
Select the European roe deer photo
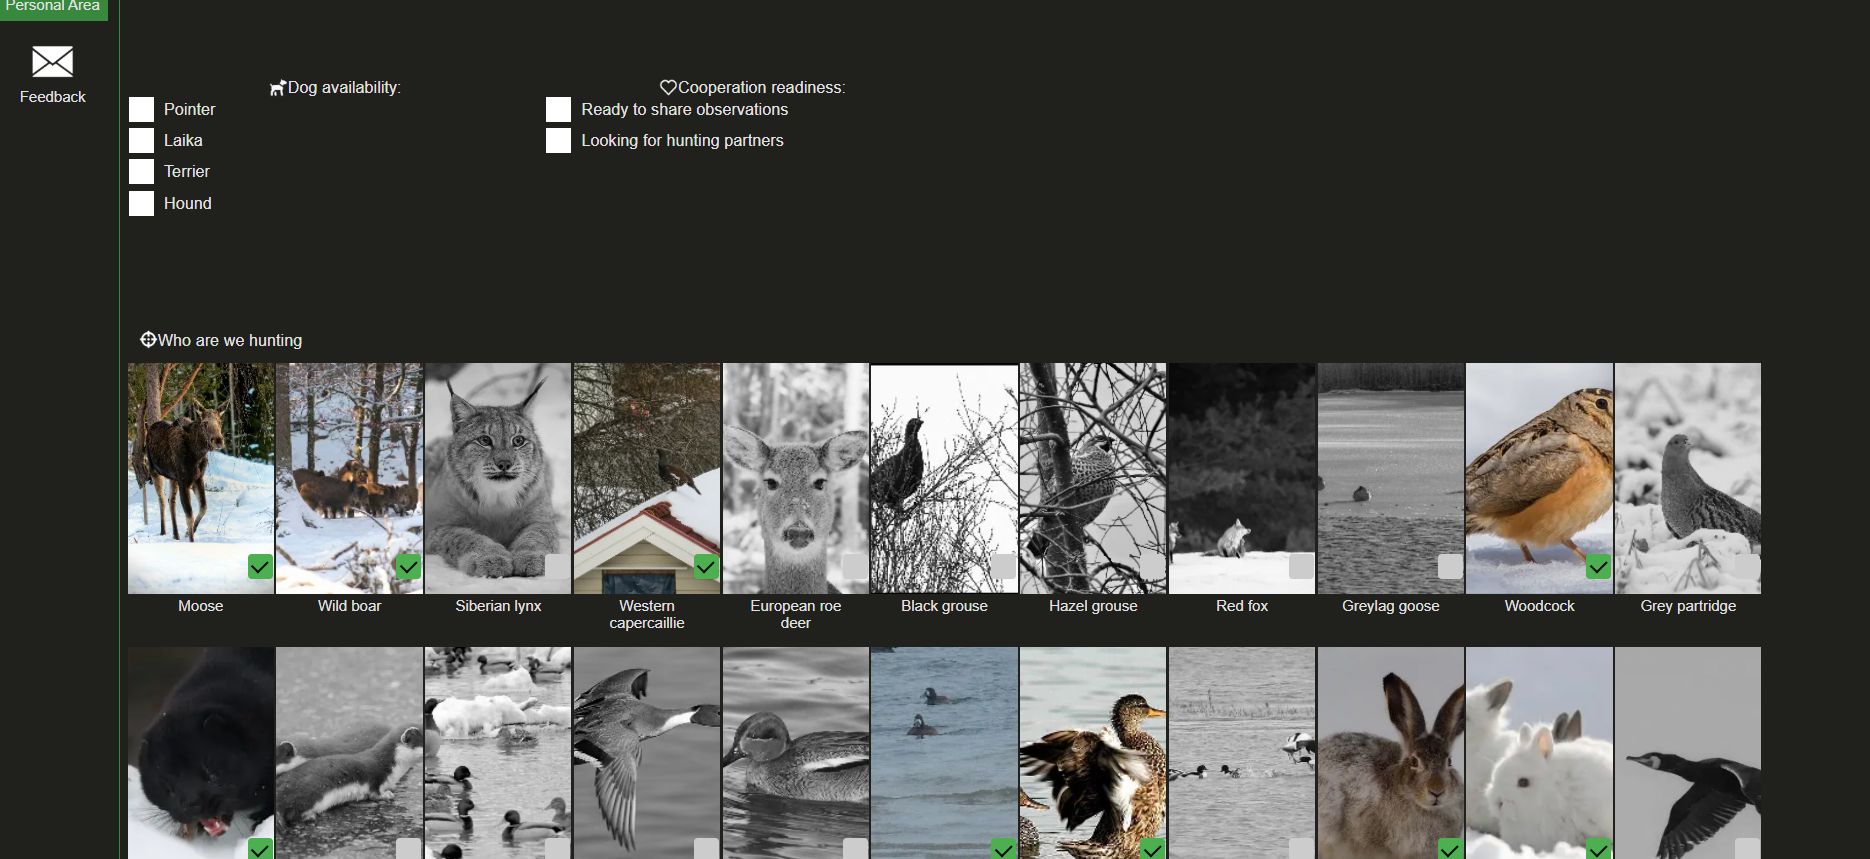point(796,478)
